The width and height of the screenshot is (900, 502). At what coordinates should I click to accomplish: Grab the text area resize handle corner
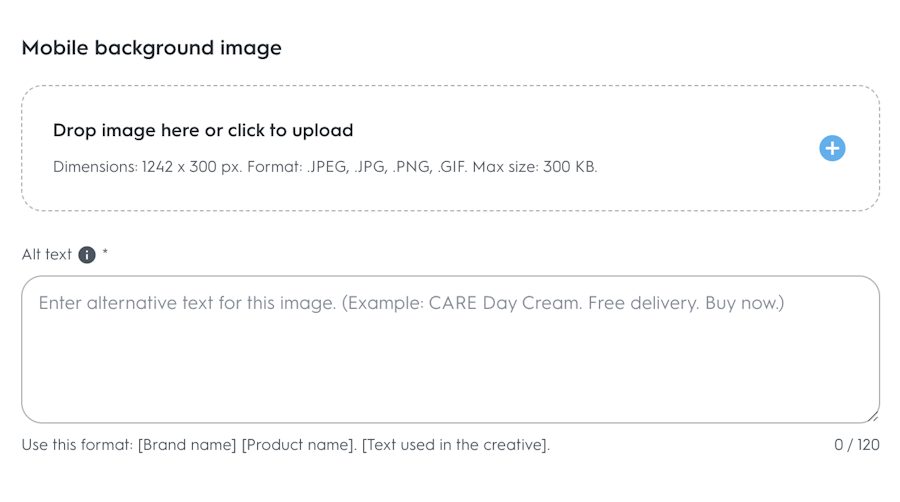[873, 416]
